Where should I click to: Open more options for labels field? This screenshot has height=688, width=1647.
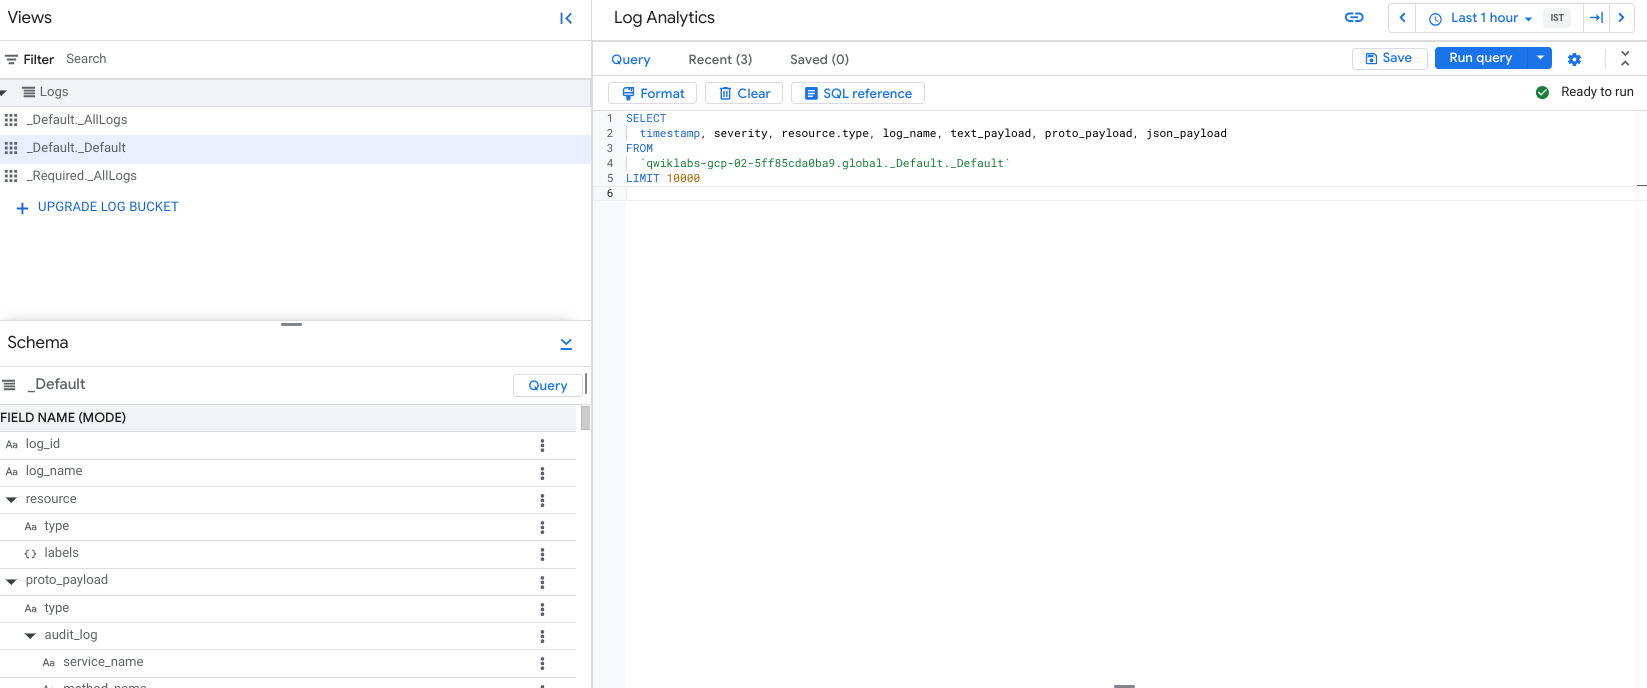[542, 554]
